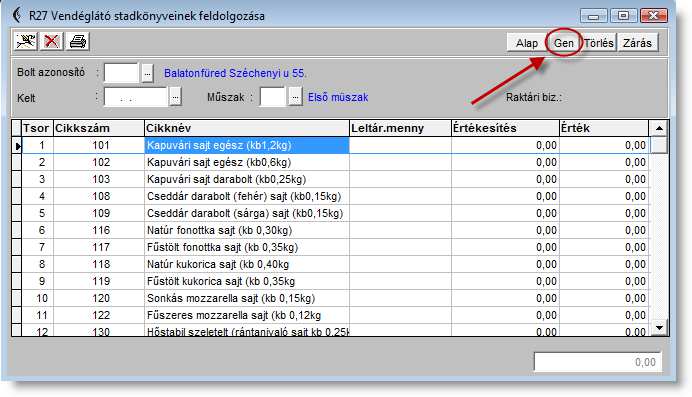Click the total value field at bottom
The height and width of the screenshot is (397, 692).
pyautogui.click(x=598, y=362)
